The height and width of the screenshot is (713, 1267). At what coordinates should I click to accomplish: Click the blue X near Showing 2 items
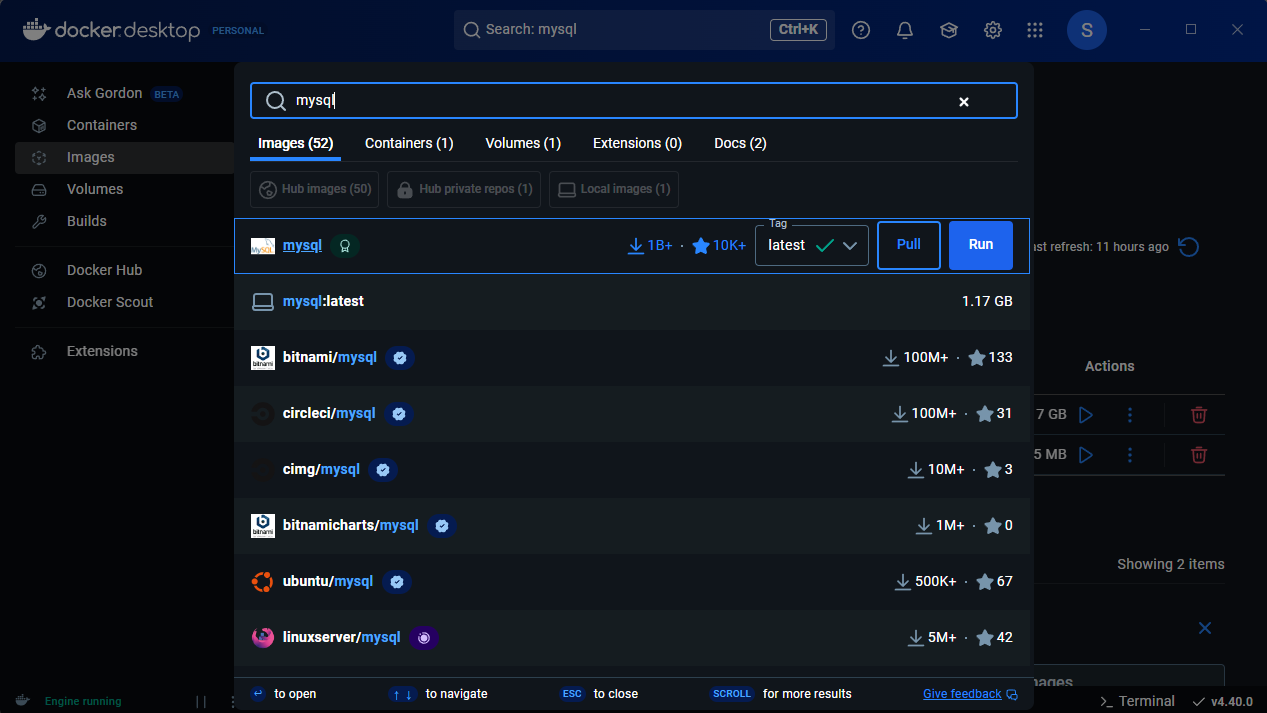1205,628
